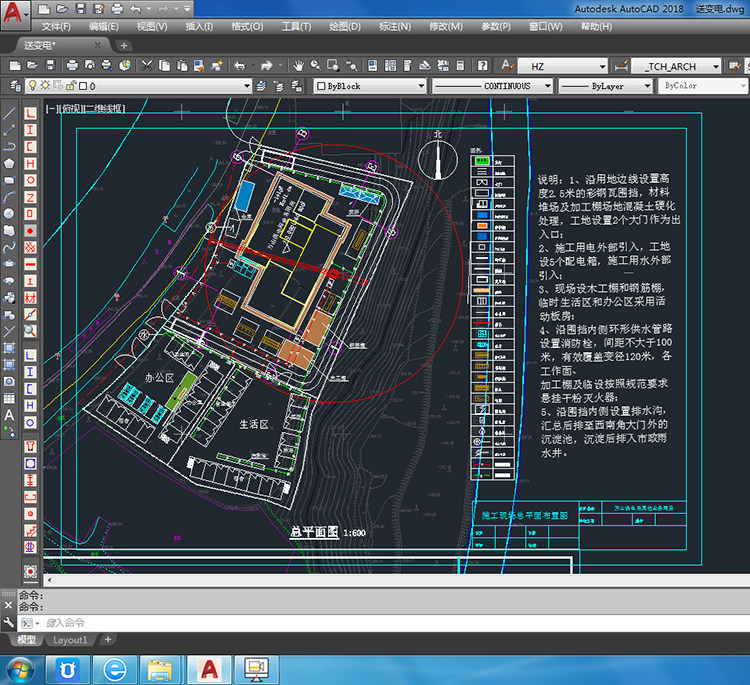The height and width of the screenshot is (685, 750).
Task: Activate the Pan hand tool
Action: click(298, 66)
